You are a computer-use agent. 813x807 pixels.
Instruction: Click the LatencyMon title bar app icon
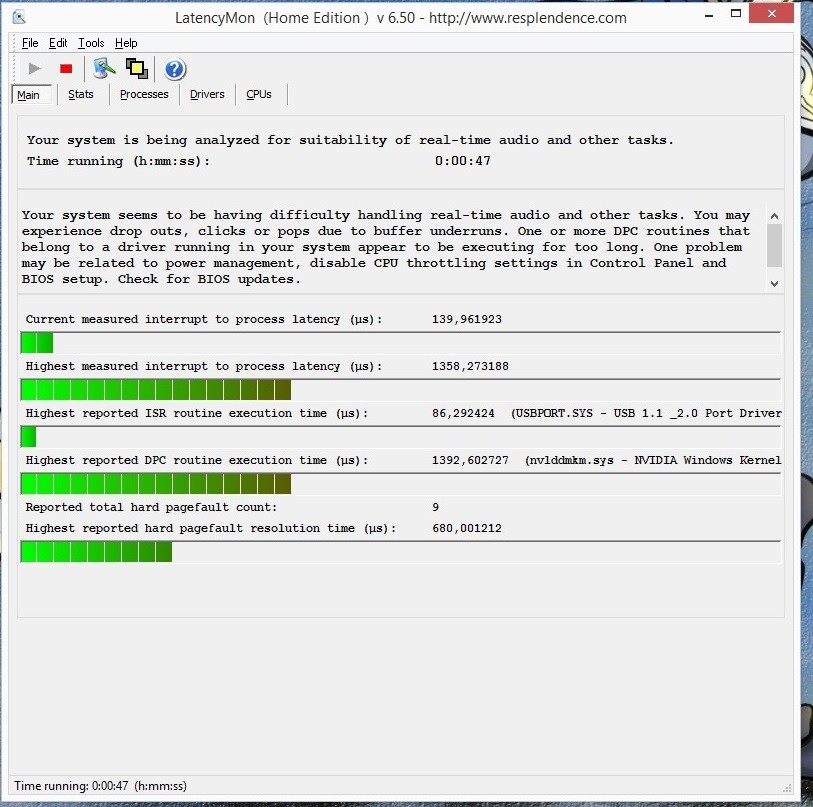point(19,18)
